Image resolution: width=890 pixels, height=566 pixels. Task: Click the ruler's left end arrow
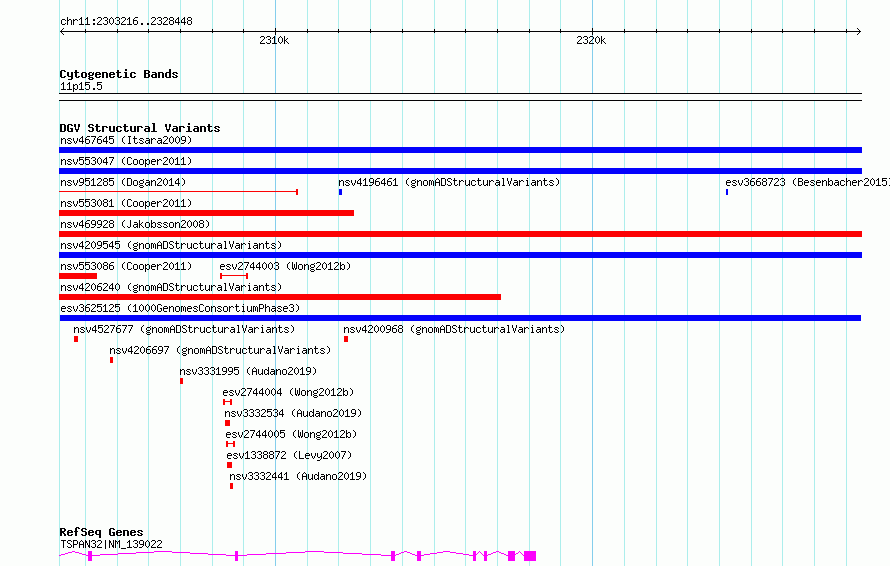62,32
